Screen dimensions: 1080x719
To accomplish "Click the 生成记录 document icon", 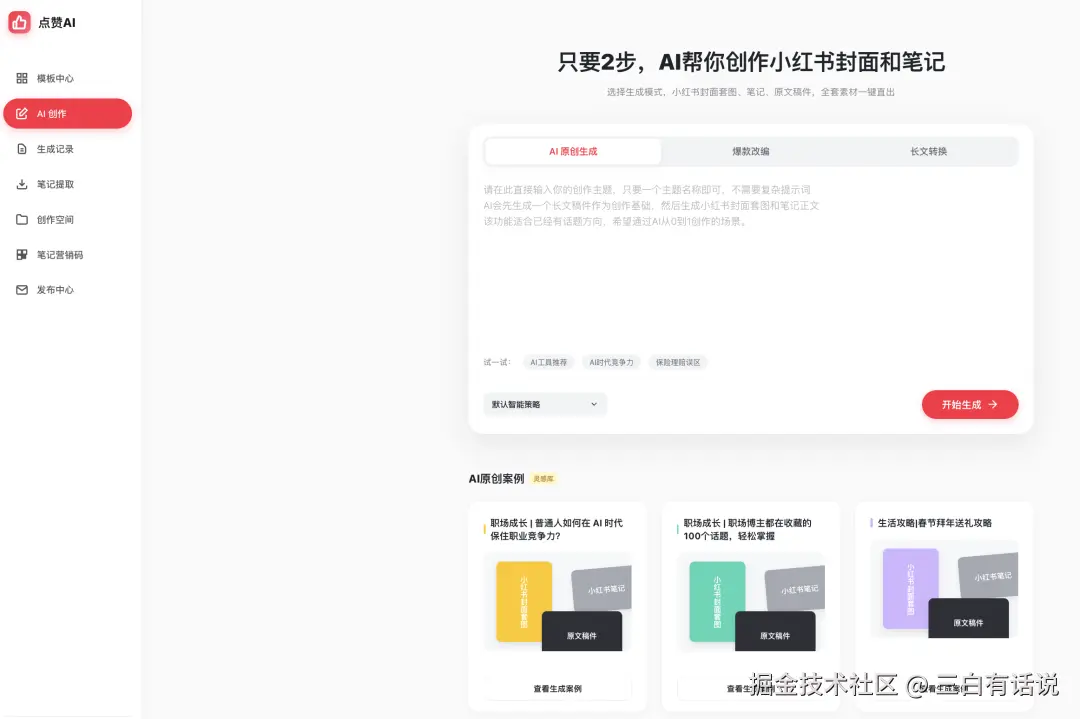I will point(21,149).
